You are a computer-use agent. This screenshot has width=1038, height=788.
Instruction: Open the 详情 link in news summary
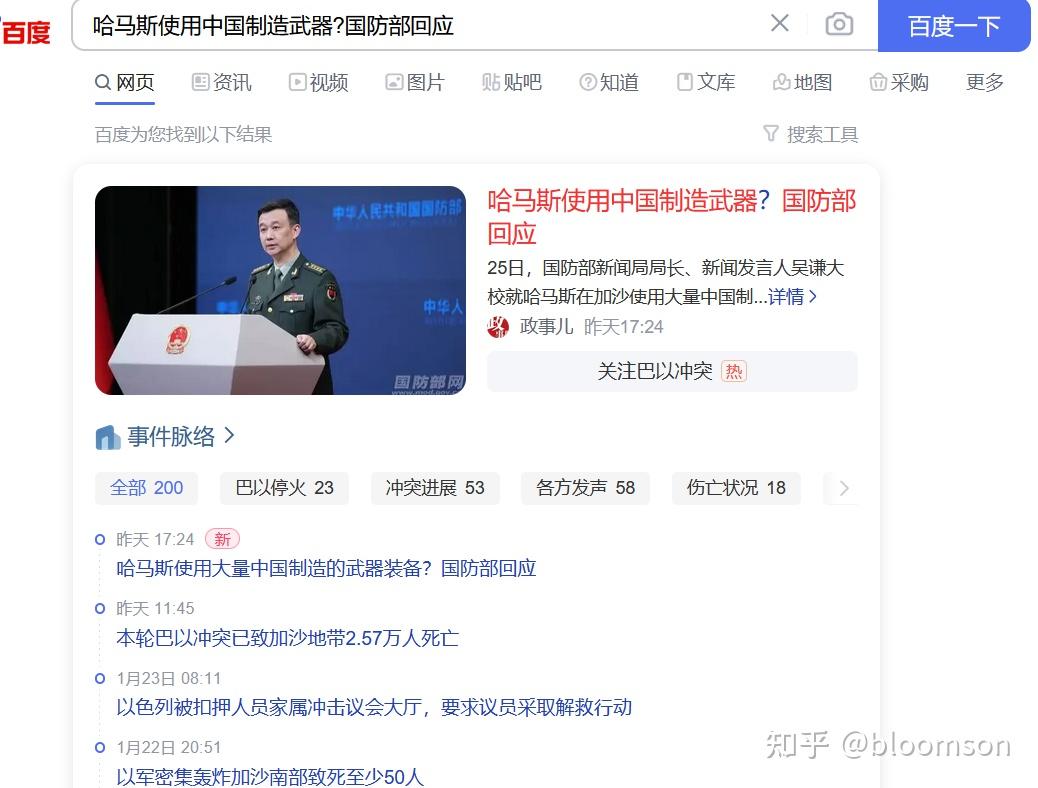tap(792, 297)
